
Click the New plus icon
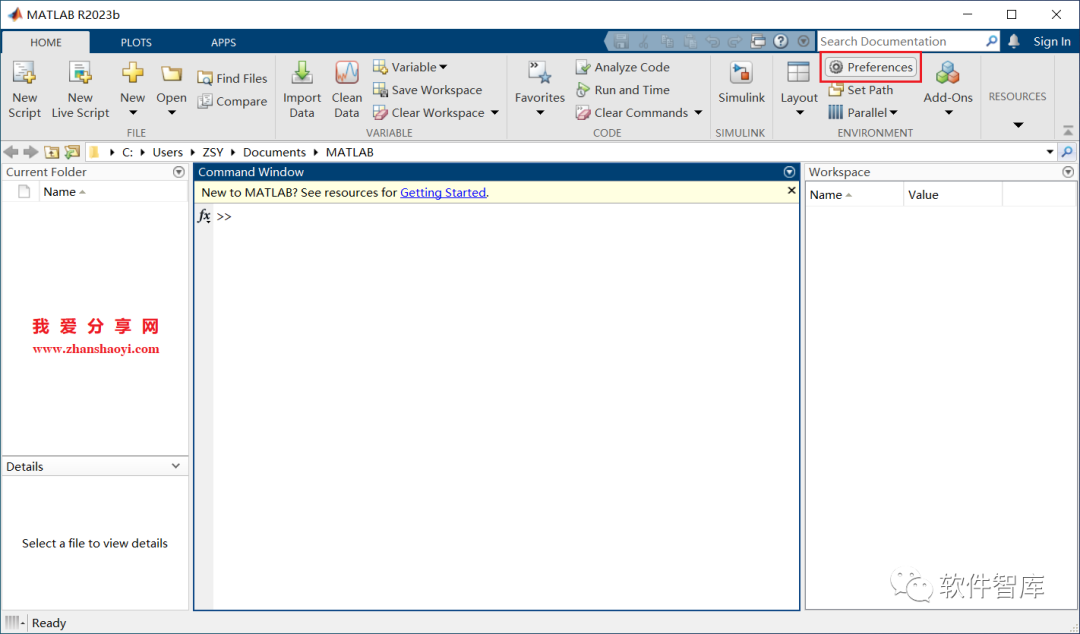click(x=132, y=72)
